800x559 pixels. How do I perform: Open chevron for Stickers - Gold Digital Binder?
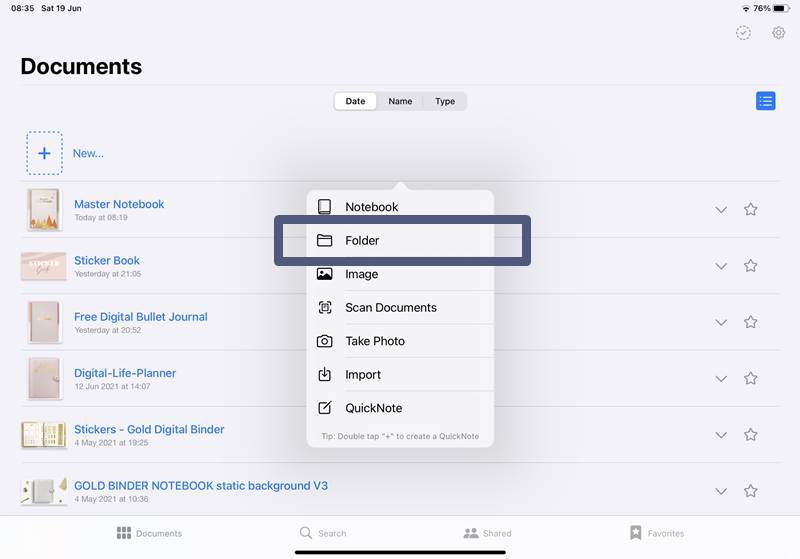click(720, 435)
